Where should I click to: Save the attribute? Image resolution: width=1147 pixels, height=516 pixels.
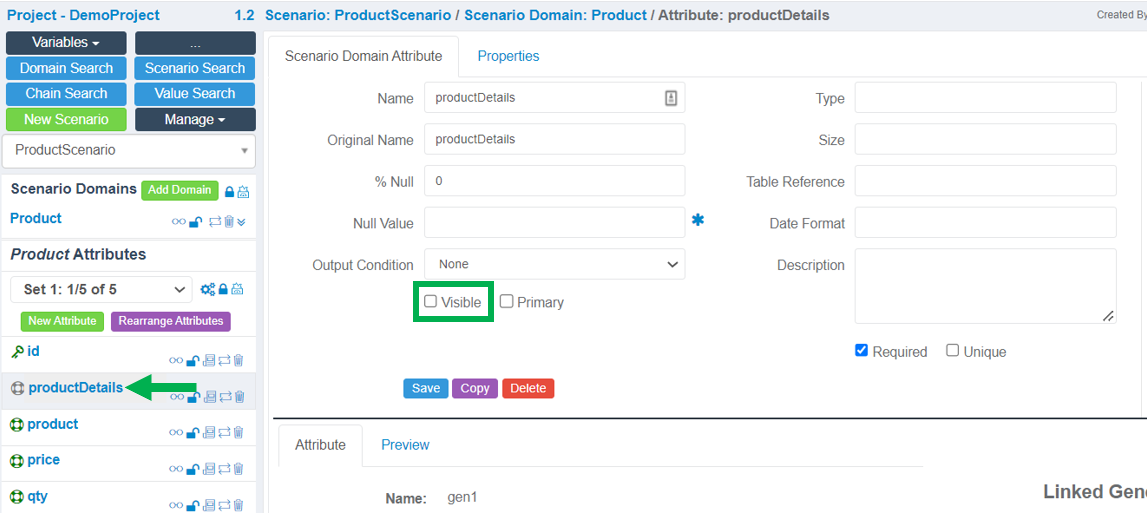pyautogui.click(x=426, y=389)
